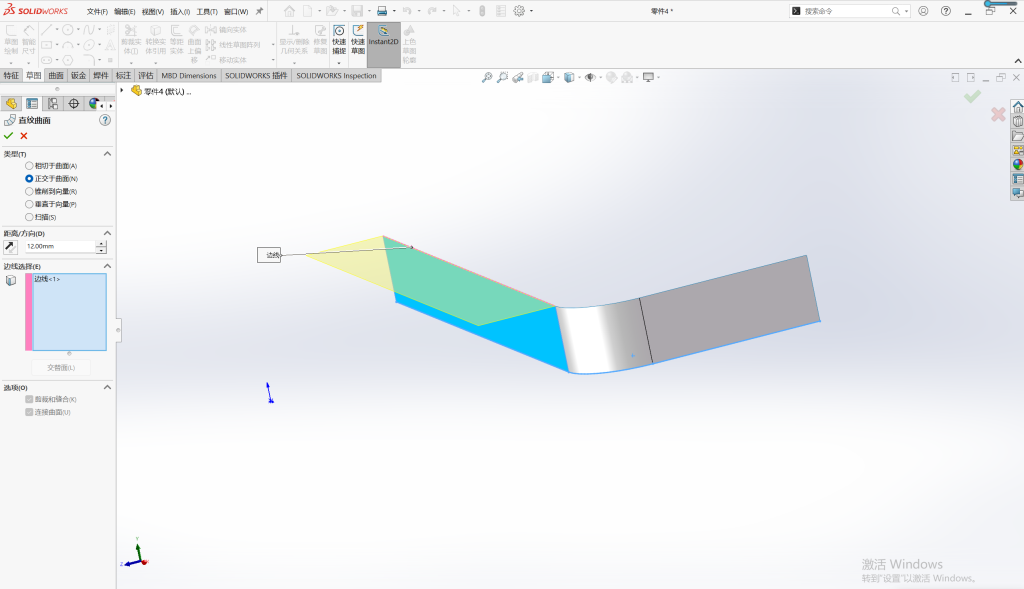Open the help icon for 直纹曲面
1024x589 pixels.
pyautogui.click(x=105, y=120)
